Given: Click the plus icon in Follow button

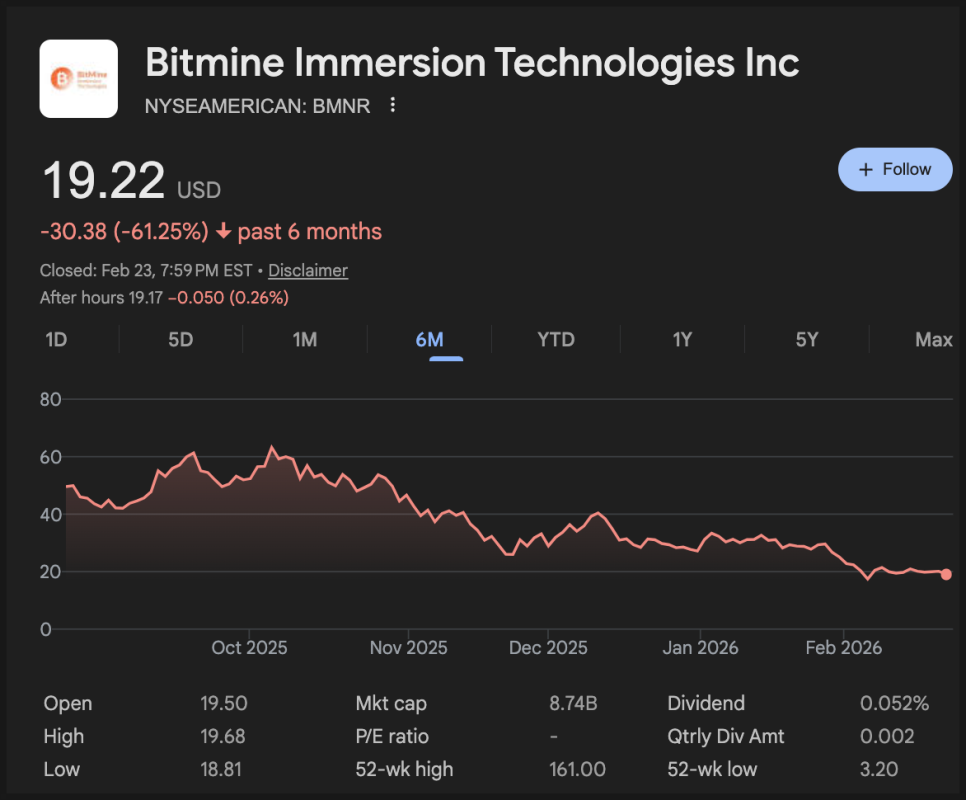Looking at the screenshot, I should pyautogui.click(x=866, y=169).
